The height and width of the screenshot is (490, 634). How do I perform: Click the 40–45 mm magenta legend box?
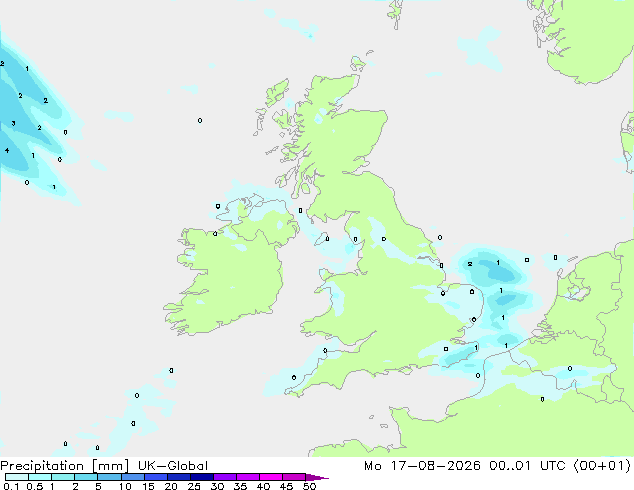coord(271,477)
